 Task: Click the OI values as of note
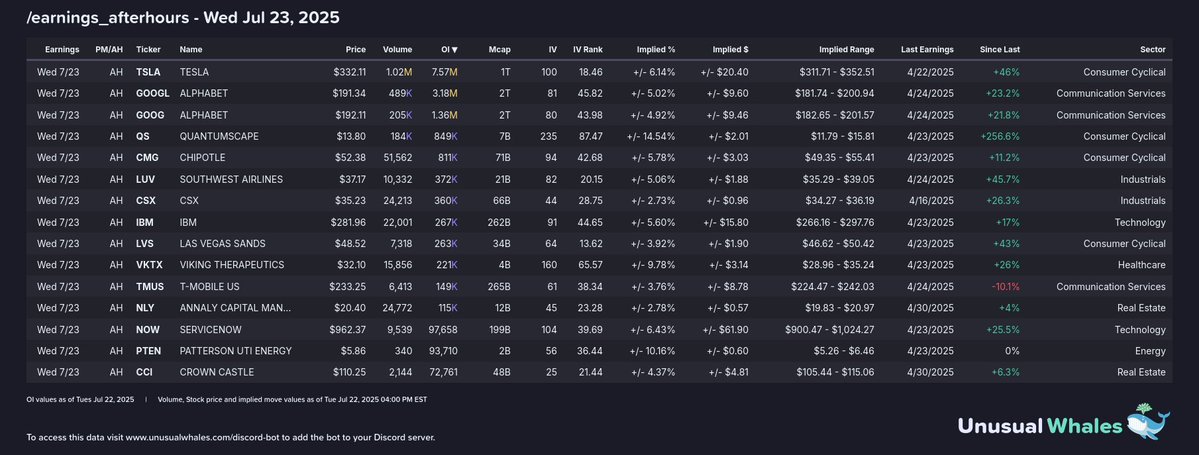tap(80, 400)
